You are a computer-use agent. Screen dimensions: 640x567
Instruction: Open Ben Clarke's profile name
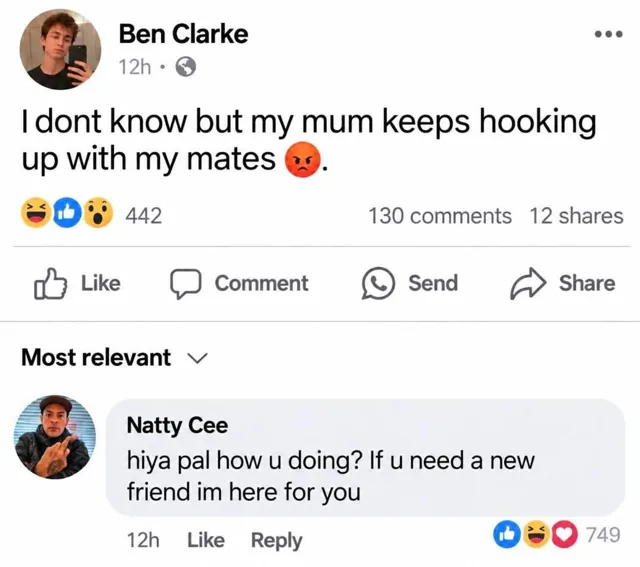coord(183,34)
